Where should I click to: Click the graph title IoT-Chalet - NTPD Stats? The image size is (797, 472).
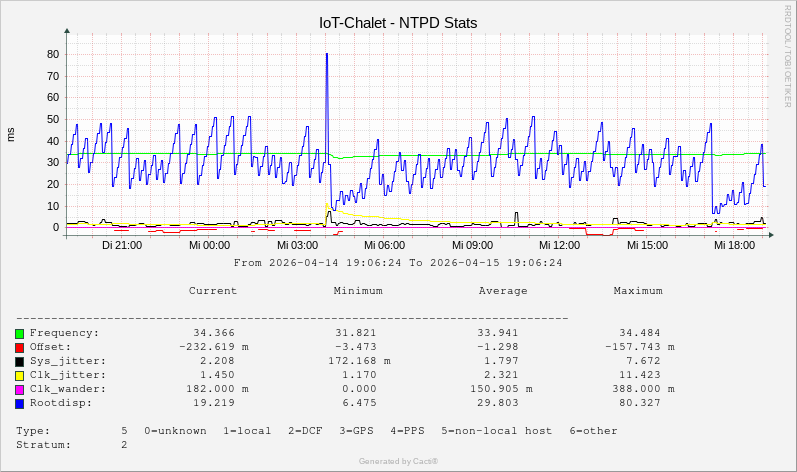coord(398,22)
